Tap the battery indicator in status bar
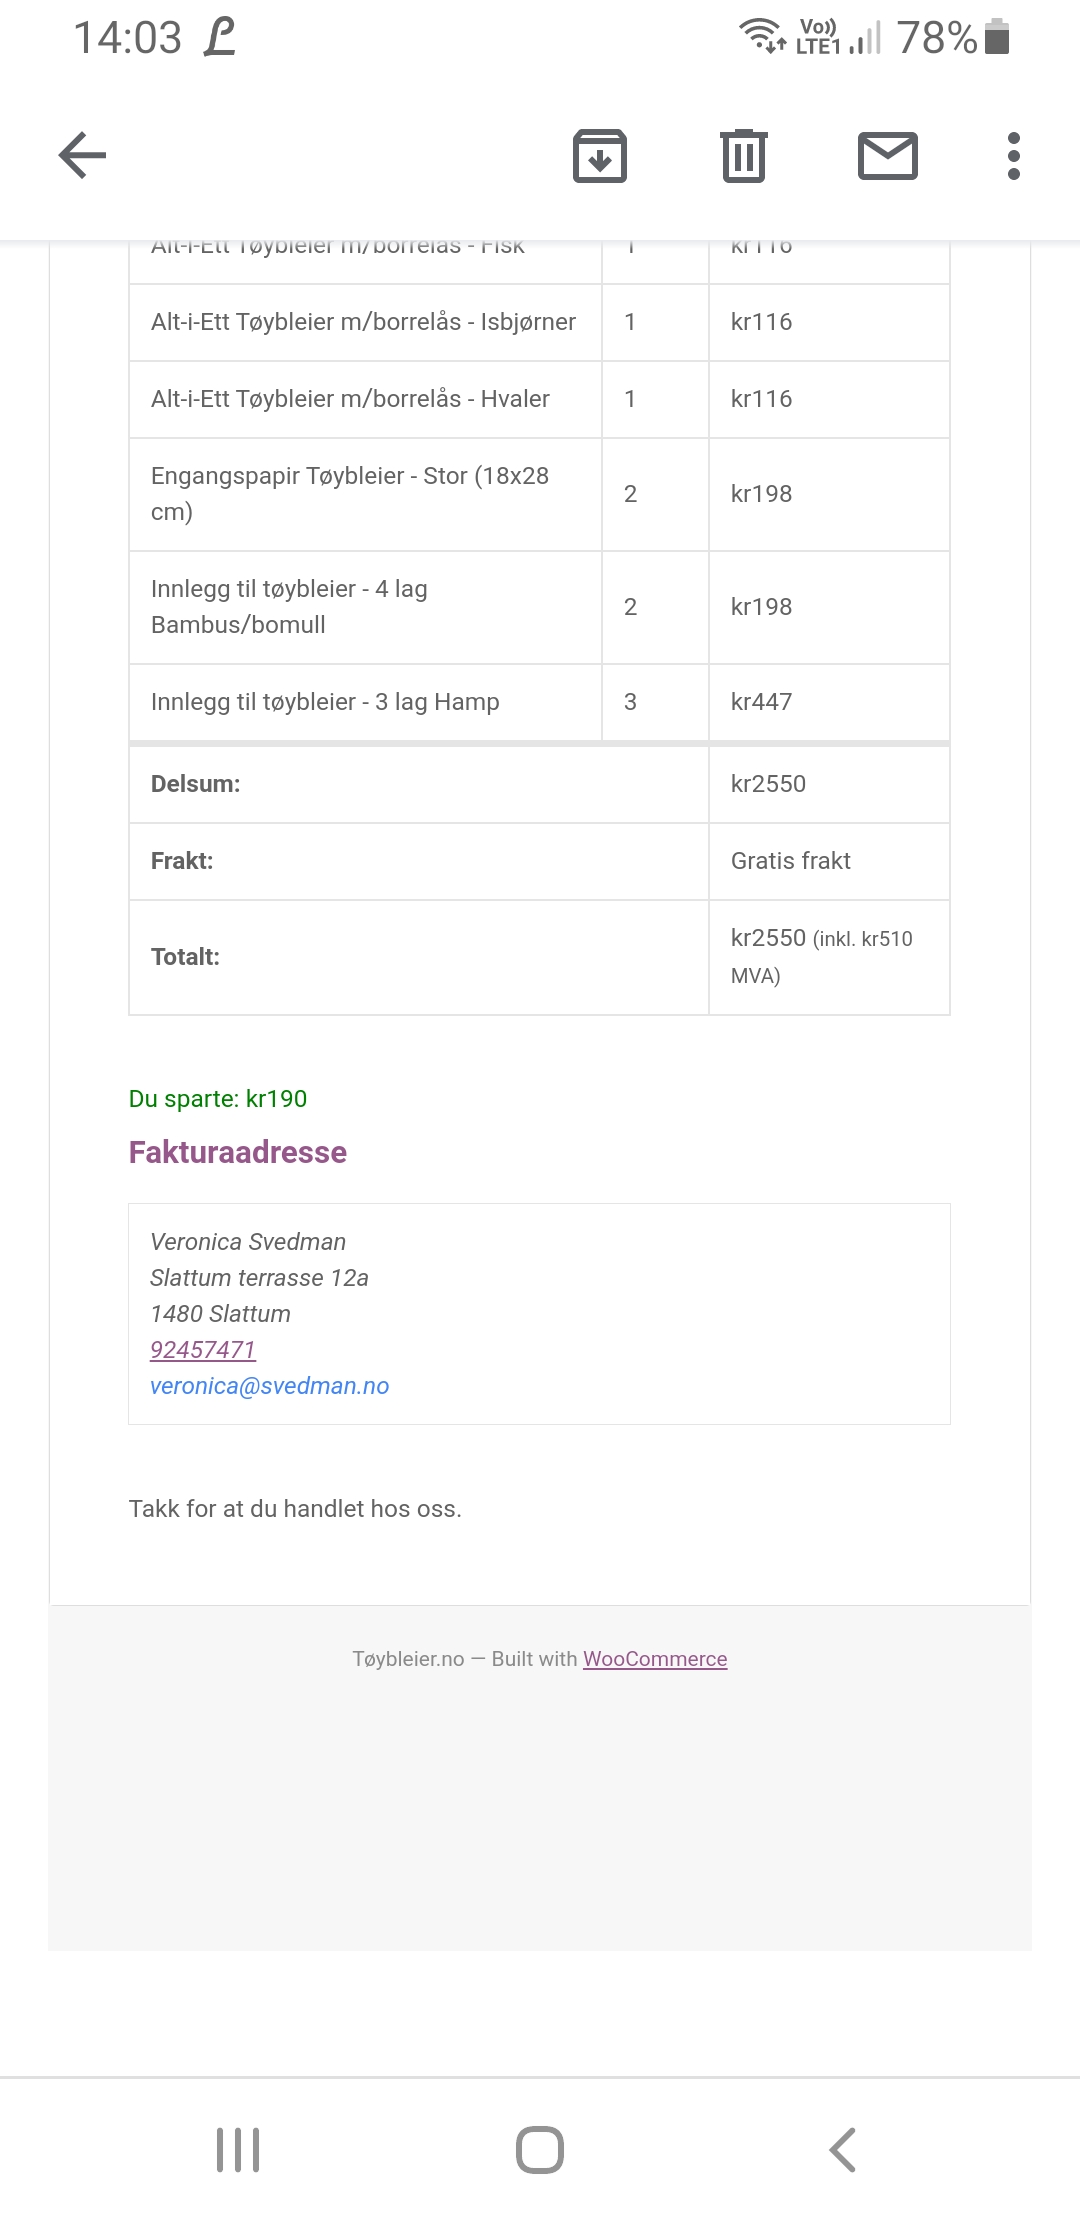 coord(997,37)
